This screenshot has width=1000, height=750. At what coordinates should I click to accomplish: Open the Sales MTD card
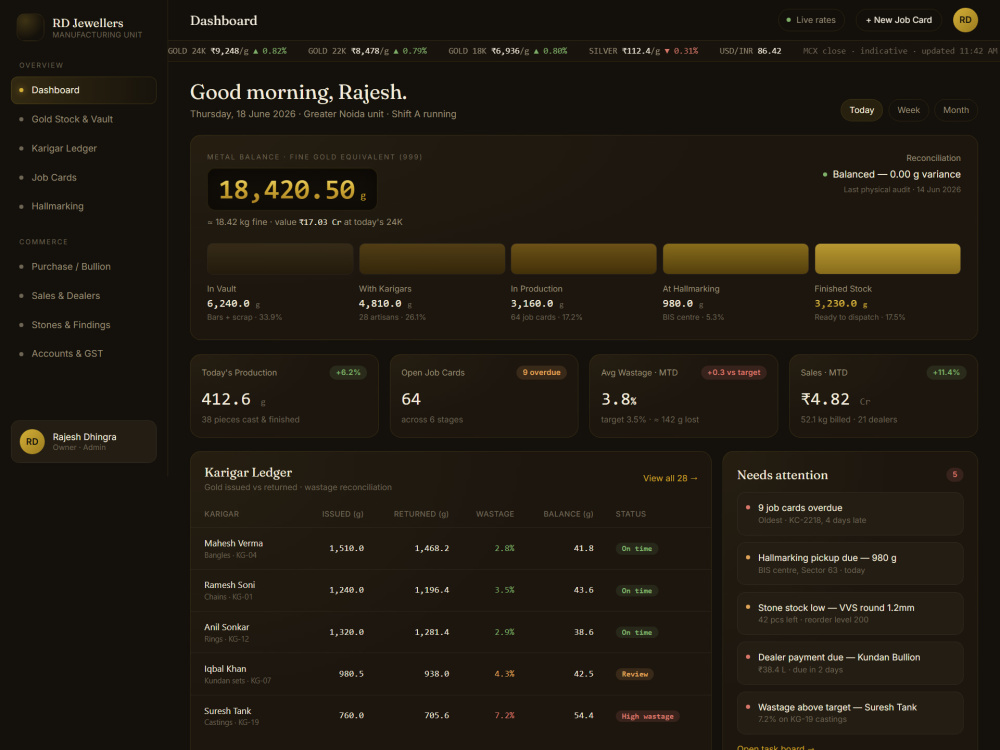883,396
